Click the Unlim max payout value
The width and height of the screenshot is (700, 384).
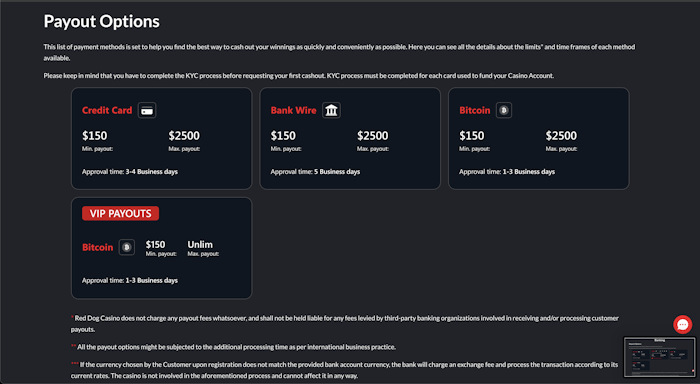[200, 245]
